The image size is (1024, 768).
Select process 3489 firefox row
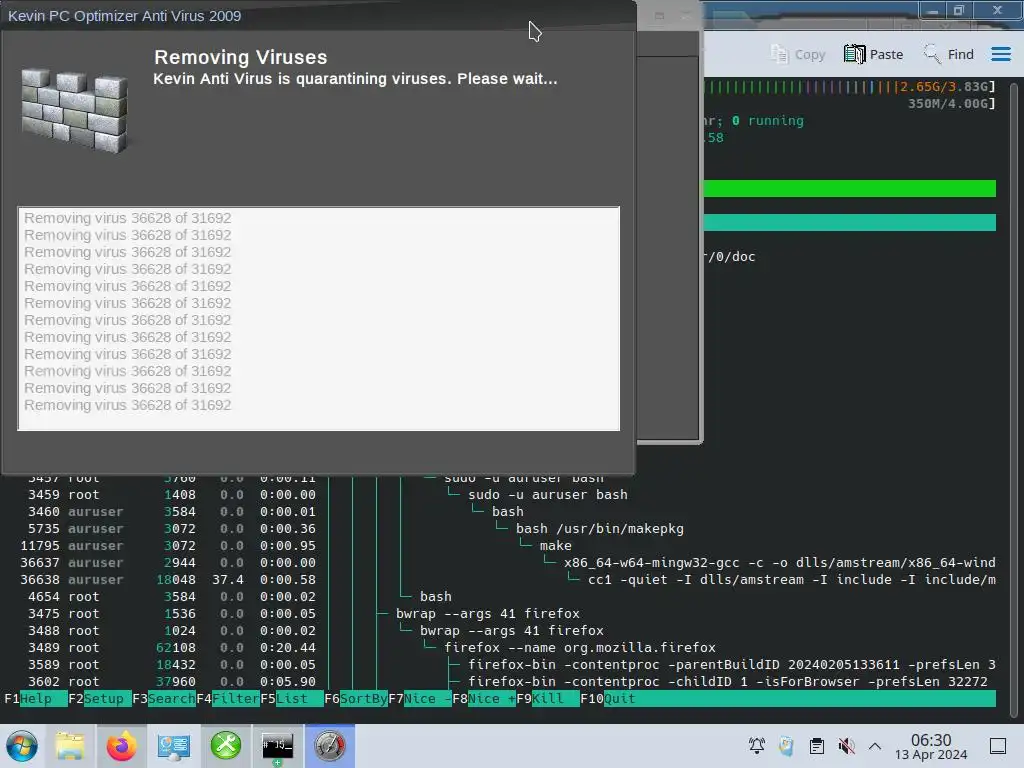pos(500,648)
